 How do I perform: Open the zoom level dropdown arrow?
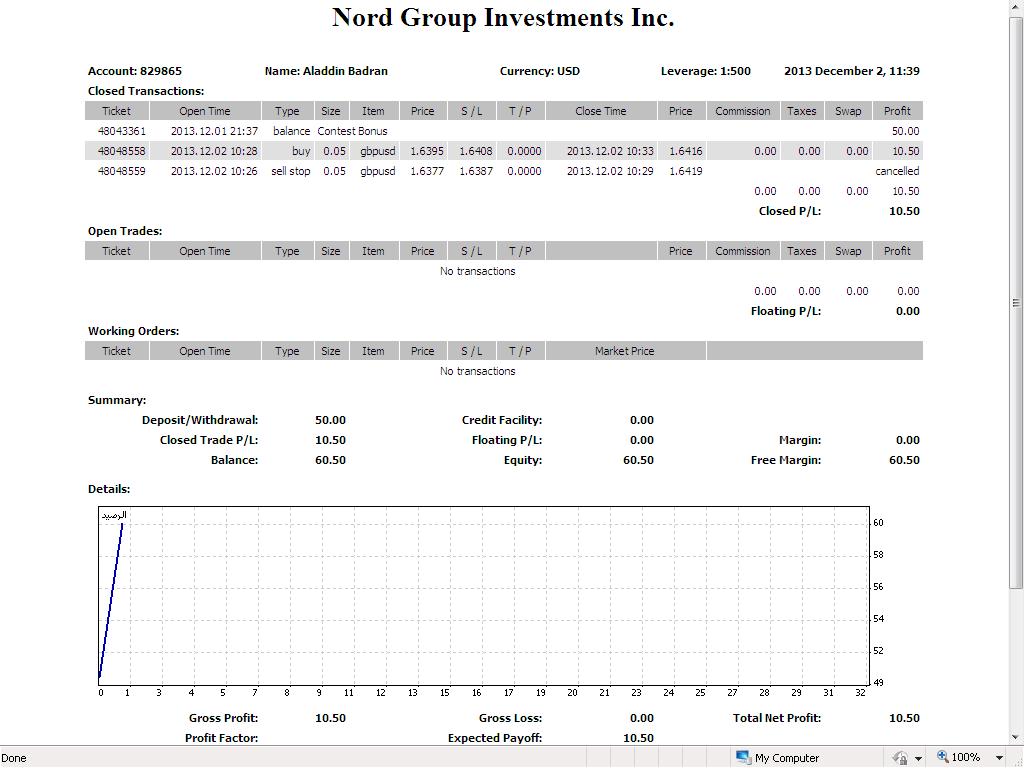(999, 758)
